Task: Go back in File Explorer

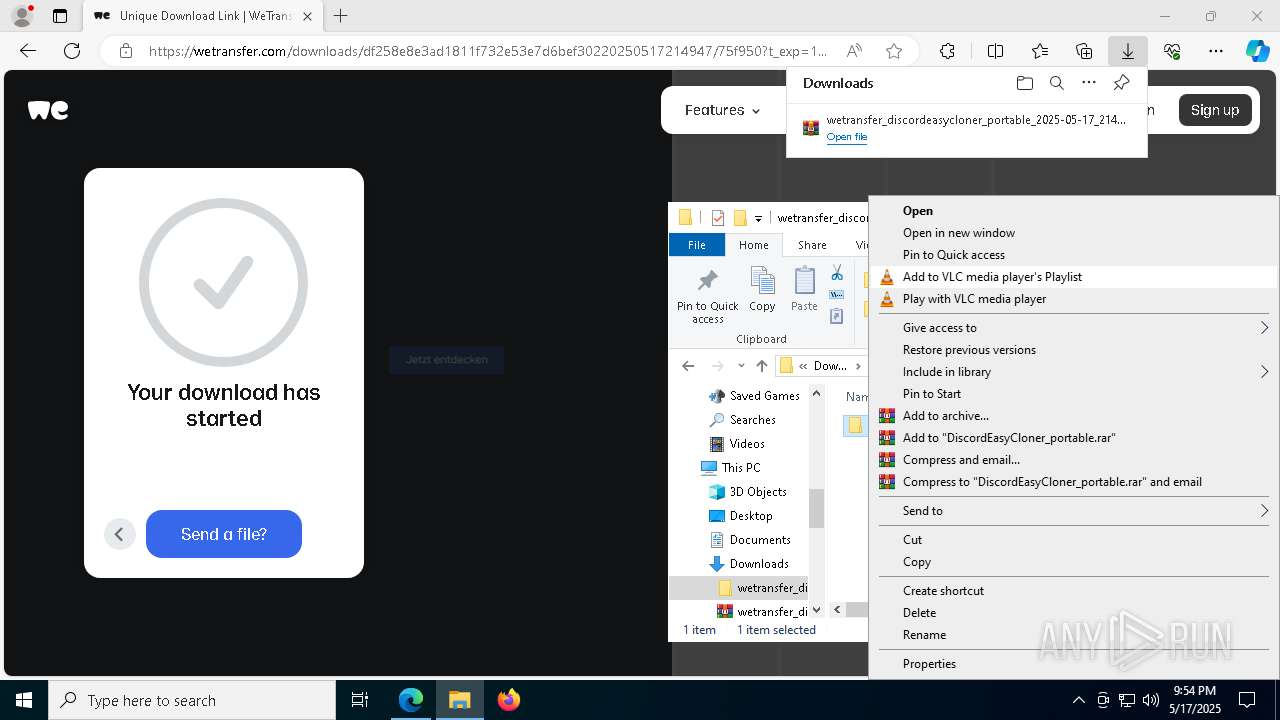Action: [x=688, y=366]
